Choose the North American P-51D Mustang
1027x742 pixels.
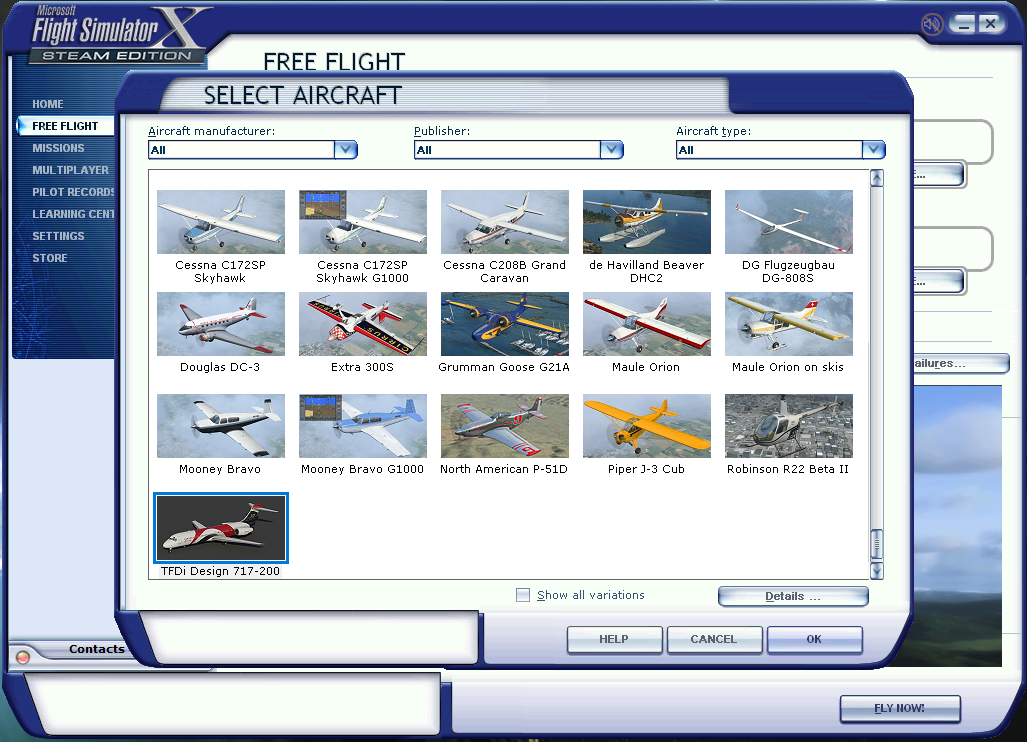(x=504, y=426)
